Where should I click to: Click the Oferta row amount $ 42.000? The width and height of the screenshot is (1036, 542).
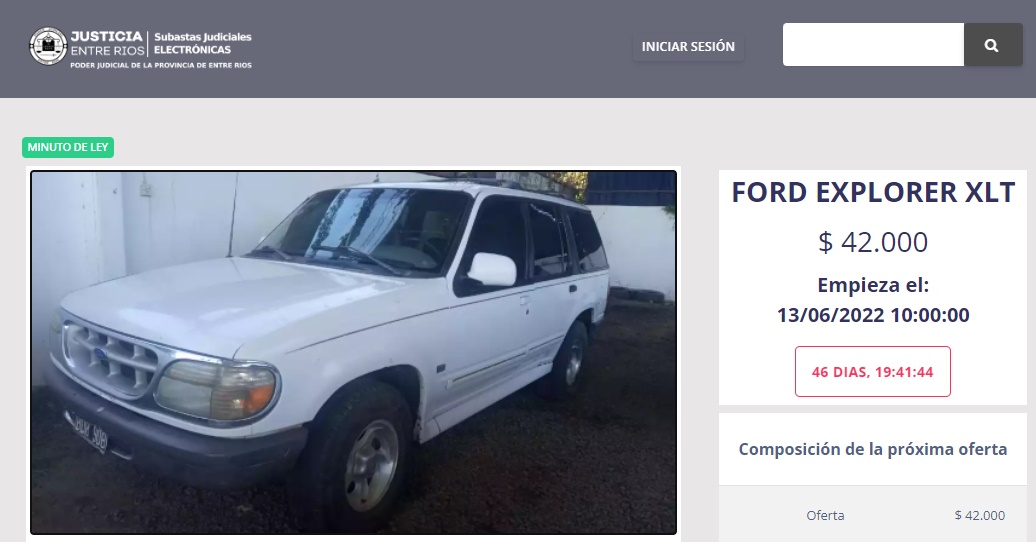click(980, 516)
